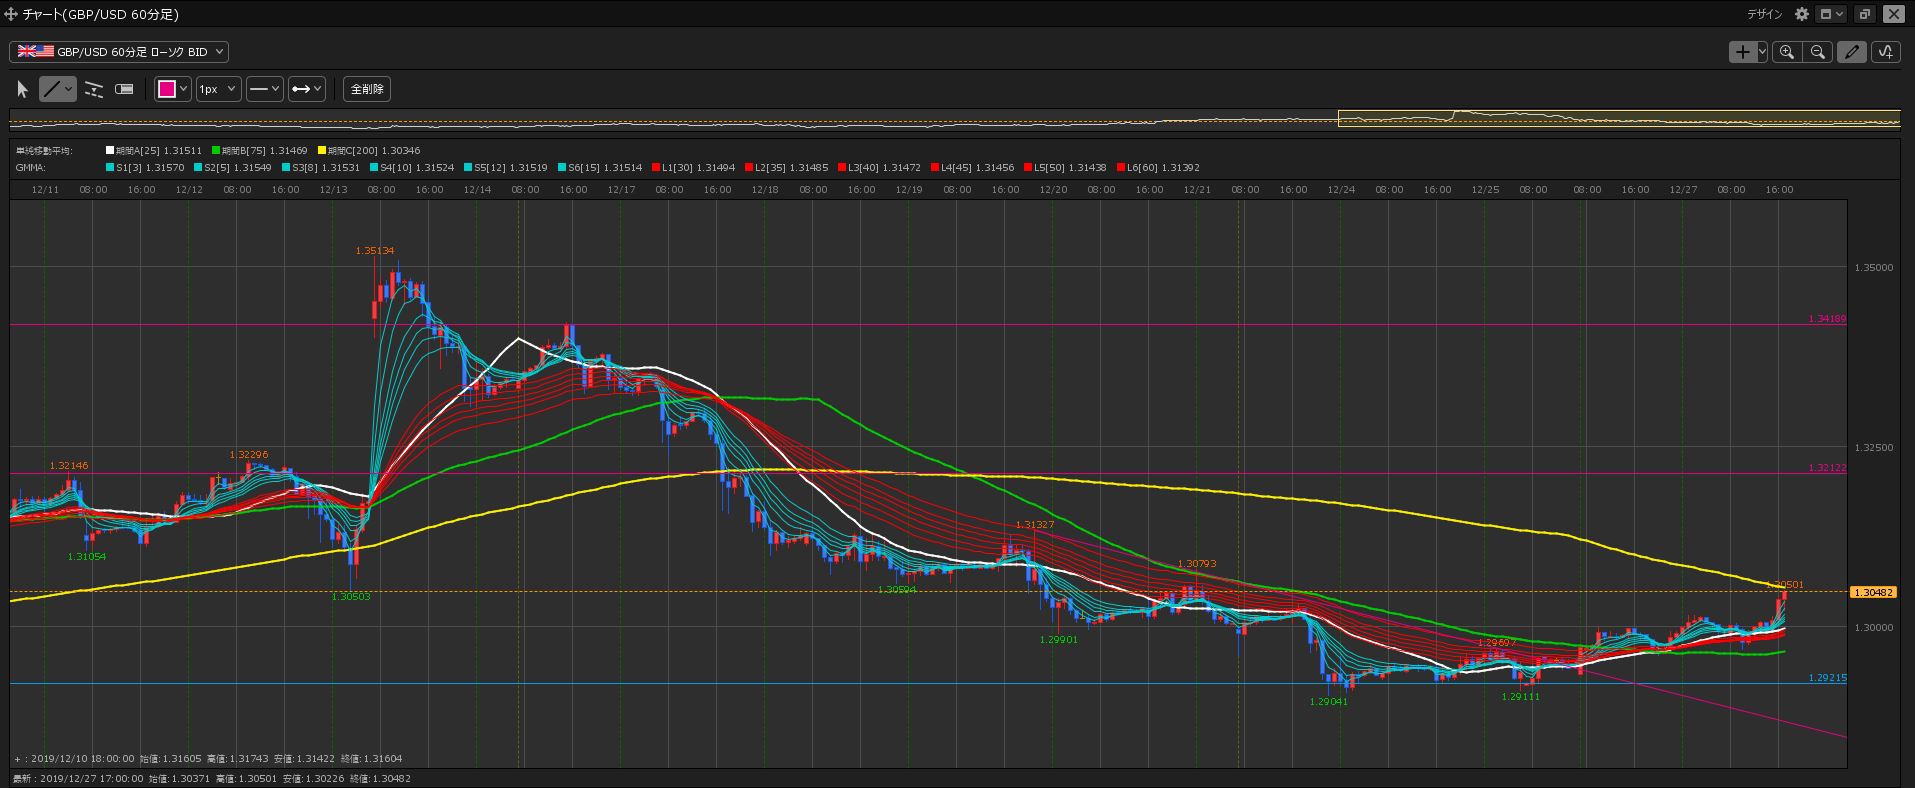Select the arrow pointer tool

[22, 89]
